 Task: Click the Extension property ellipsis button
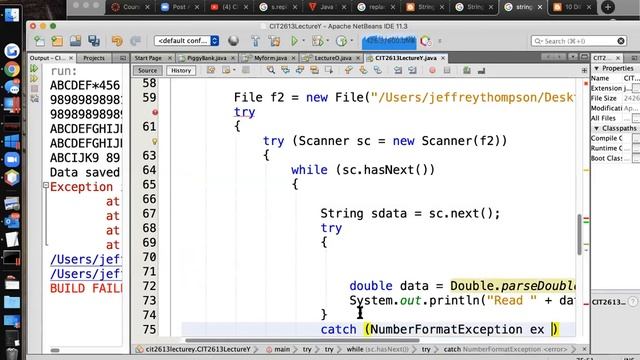click(636, 89)
